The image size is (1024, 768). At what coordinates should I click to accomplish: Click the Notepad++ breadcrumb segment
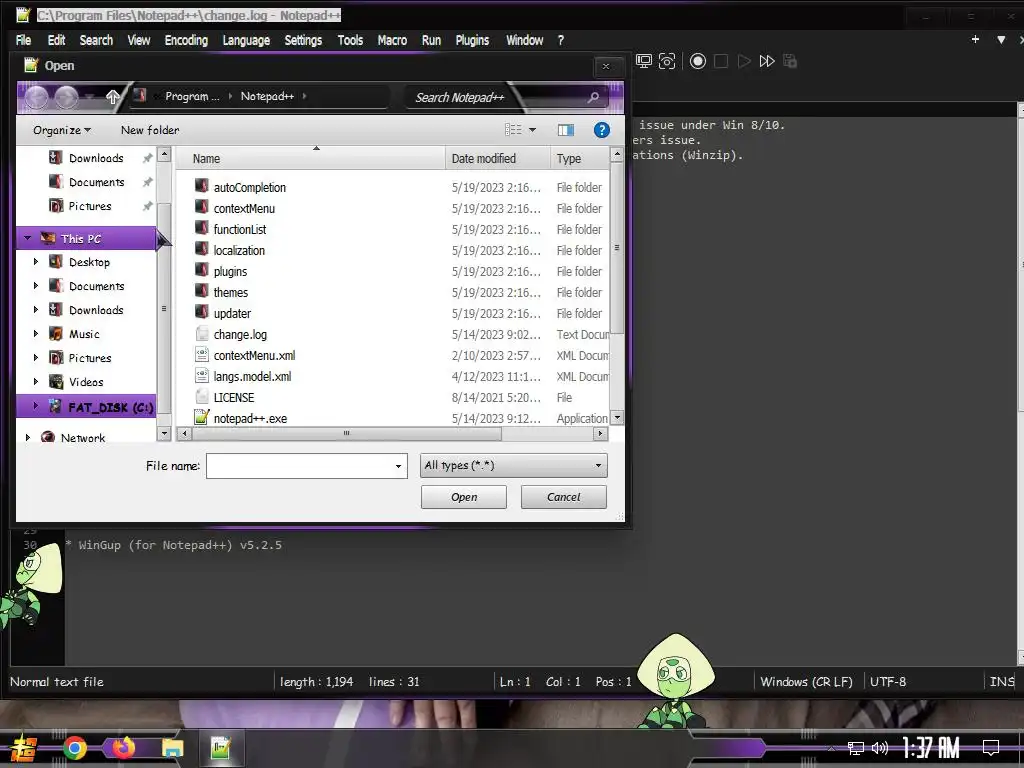click(x=267, y=97)
